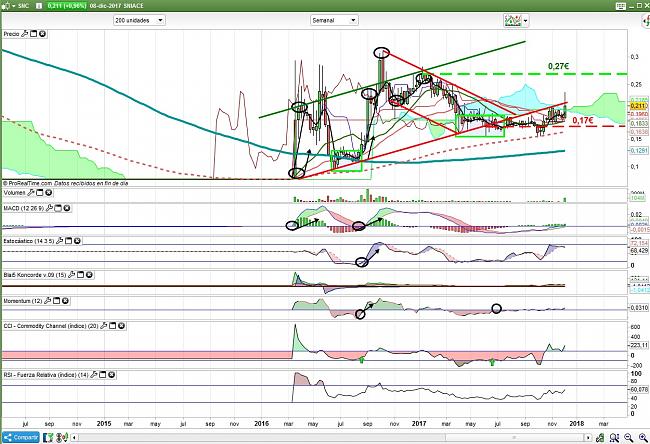Viewport: 650px width, 444px height.
Task: Close the MACD indicator panel
Action: pyautogui.click(x=67, y=208)
